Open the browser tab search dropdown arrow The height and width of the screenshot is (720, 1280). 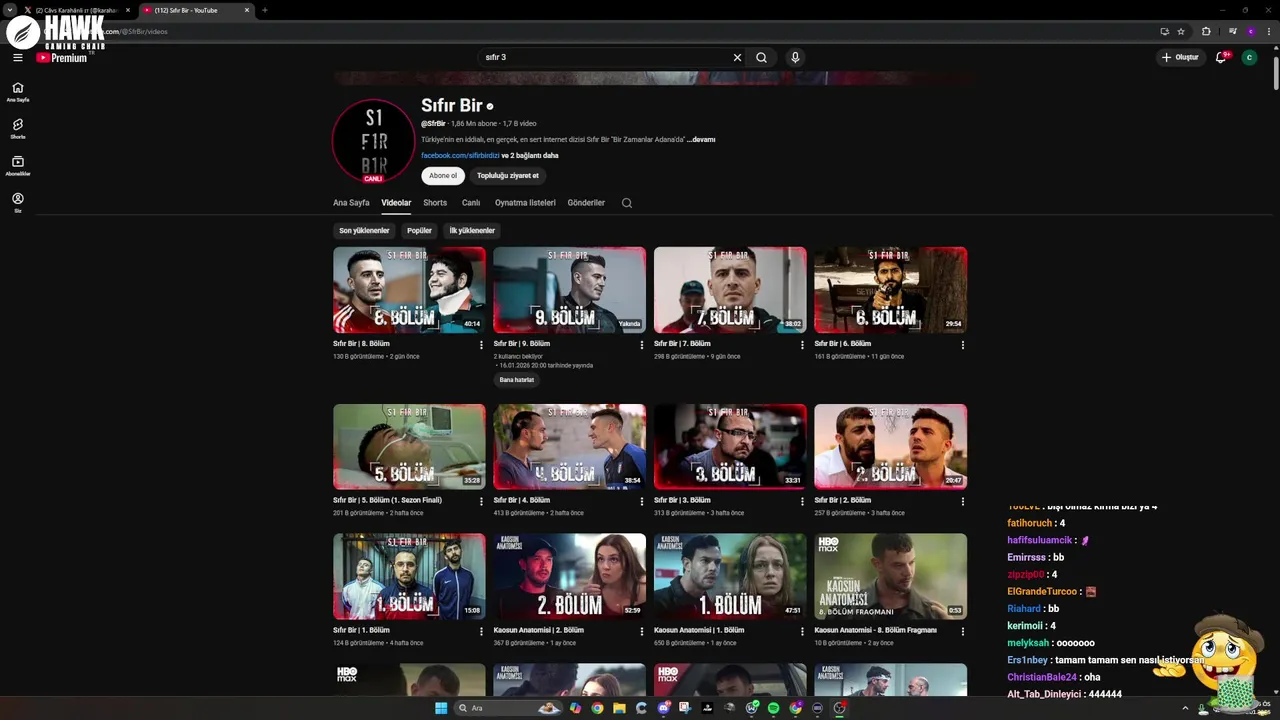pos(9,10)
